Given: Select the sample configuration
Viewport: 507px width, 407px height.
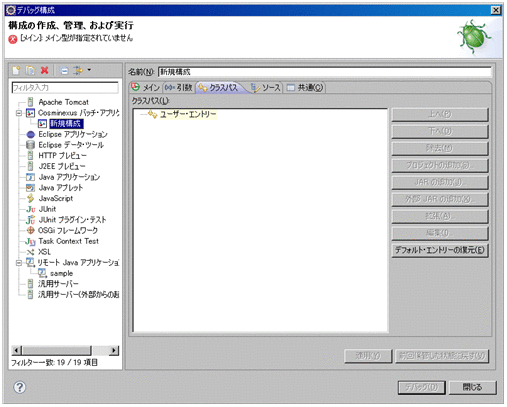Looking at the screenshot, I should click(61, 273).
